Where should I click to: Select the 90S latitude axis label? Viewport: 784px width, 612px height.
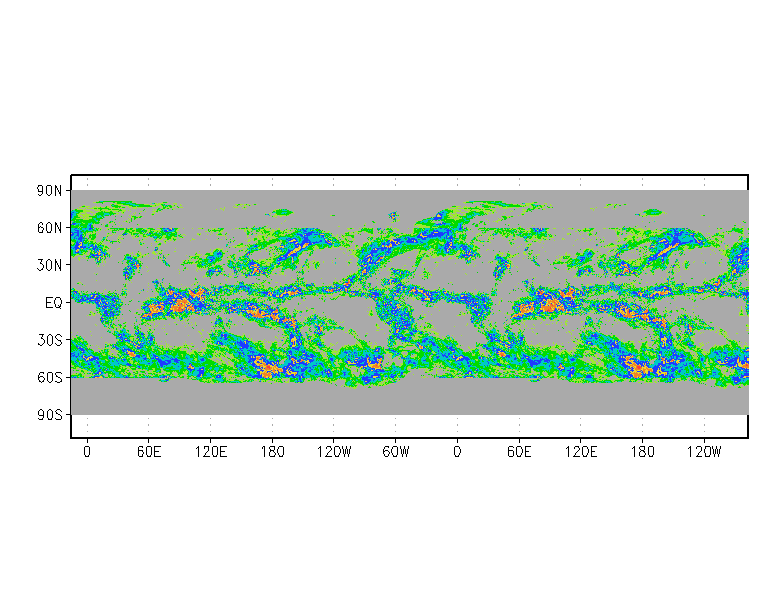click(x=50, y=415)
